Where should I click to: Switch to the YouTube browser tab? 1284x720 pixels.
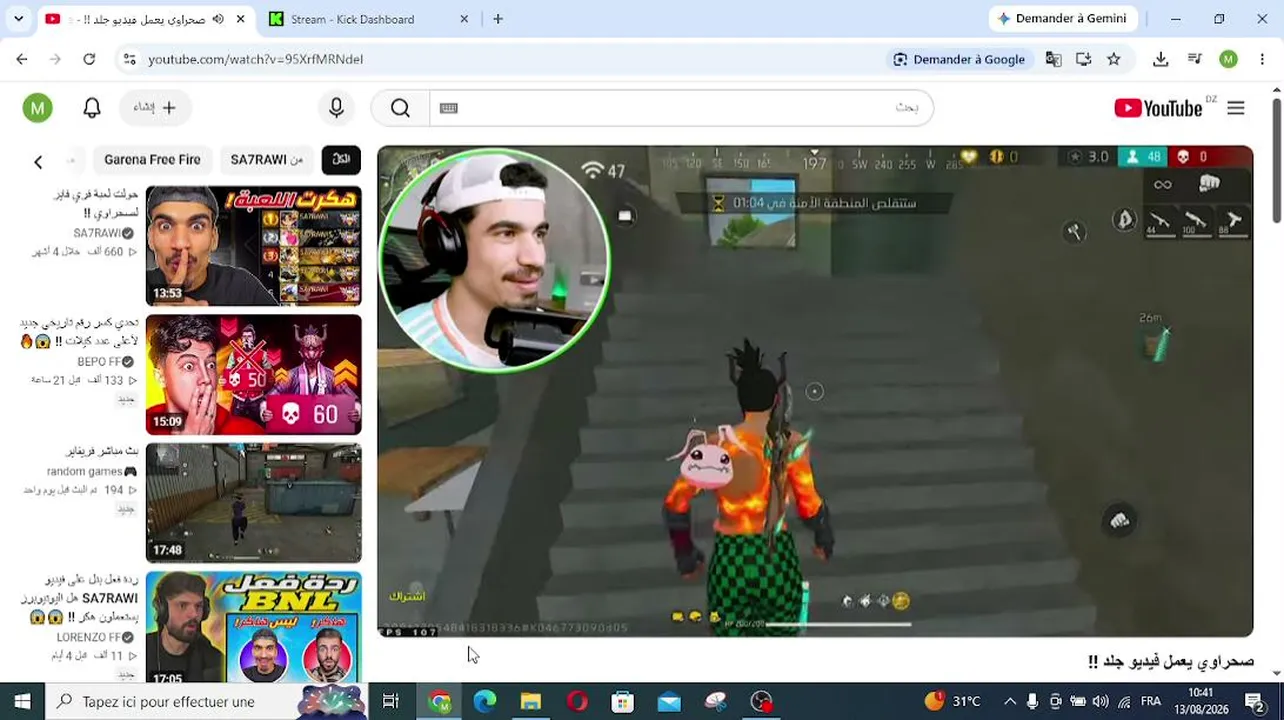click(148, 19)
